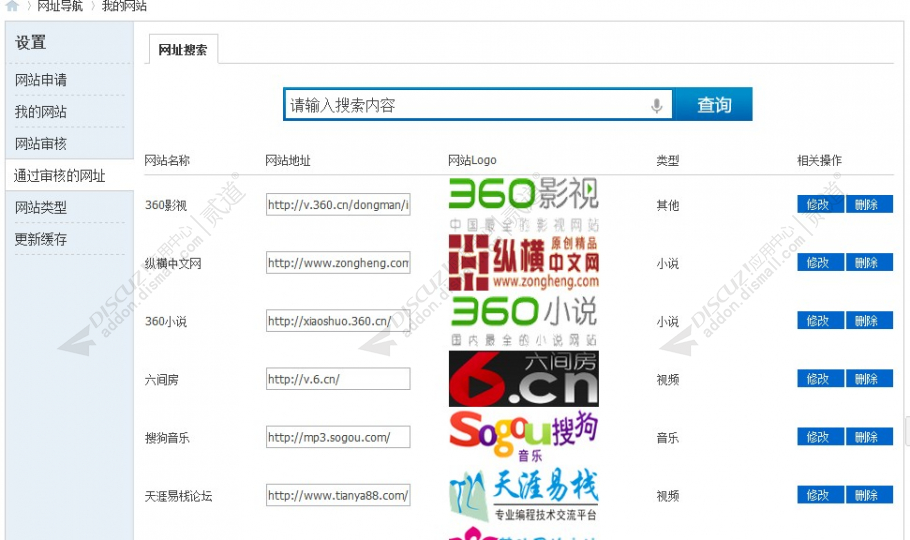Click the 查询 search button
This screenshot has height=540, width=910.
tap(714, 105)
